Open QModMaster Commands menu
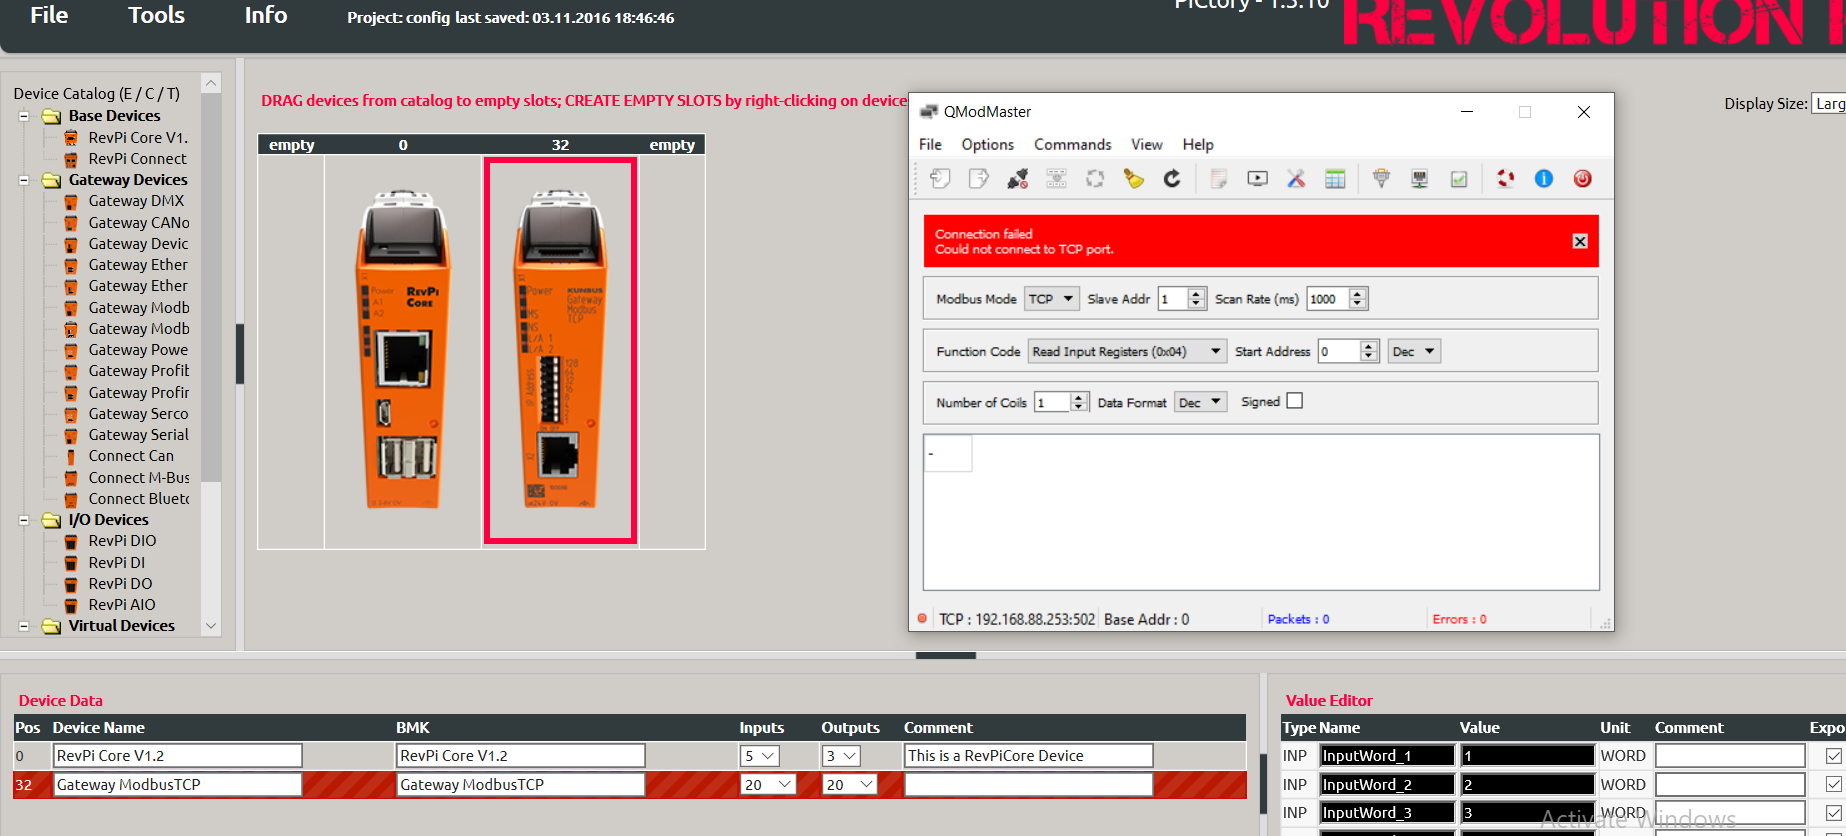The height and width of the screenshot is (836, 1846). tap(1072, 145)
